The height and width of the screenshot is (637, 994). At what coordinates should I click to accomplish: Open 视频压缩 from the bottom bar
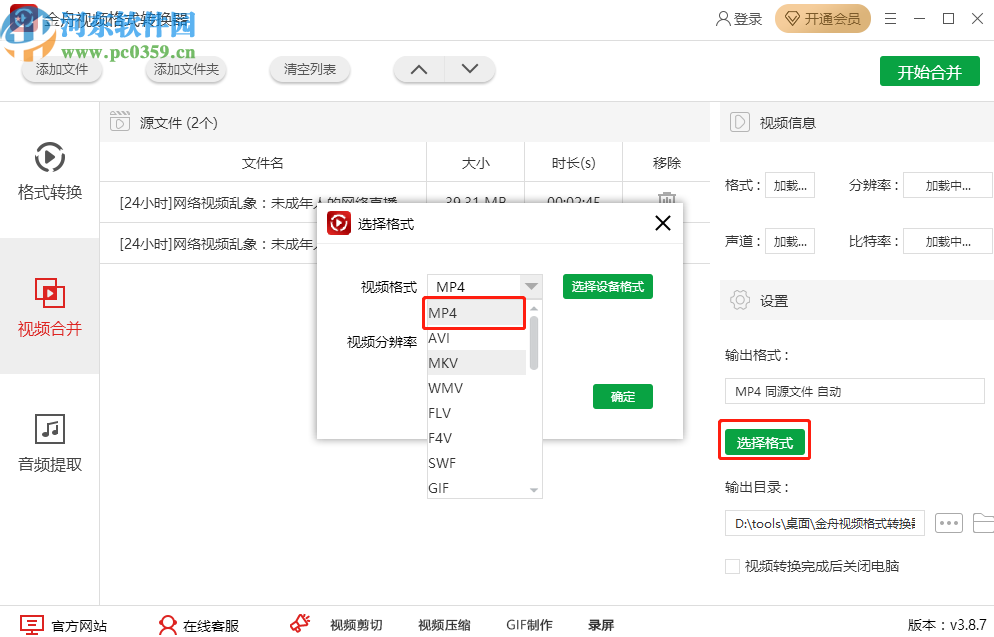(x=444, y=625)
